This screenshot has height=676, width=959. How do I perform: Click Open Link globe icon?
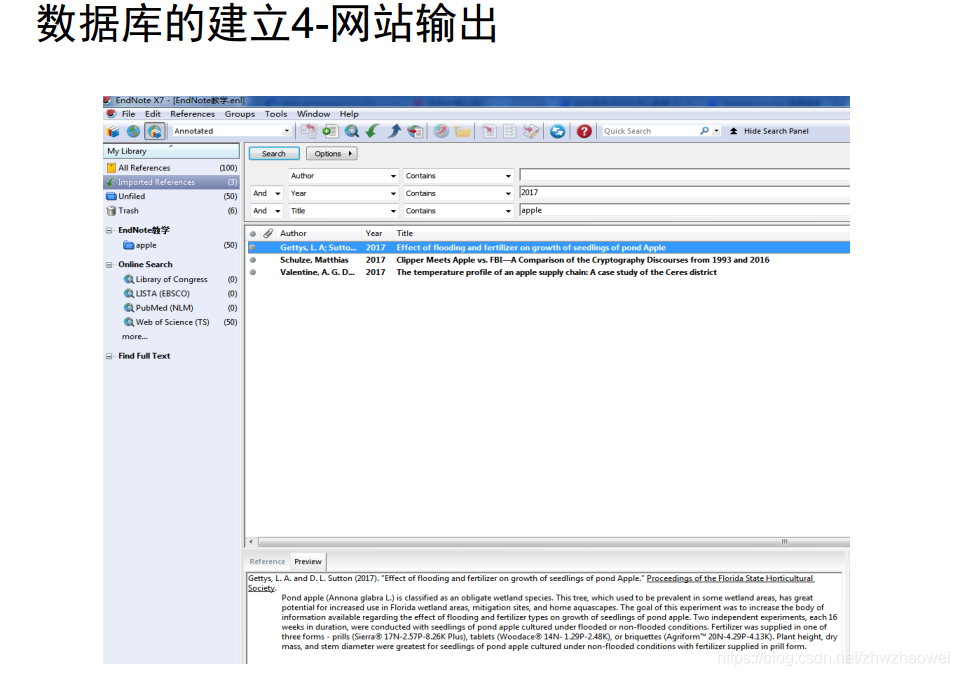click(x=441, y=131)
